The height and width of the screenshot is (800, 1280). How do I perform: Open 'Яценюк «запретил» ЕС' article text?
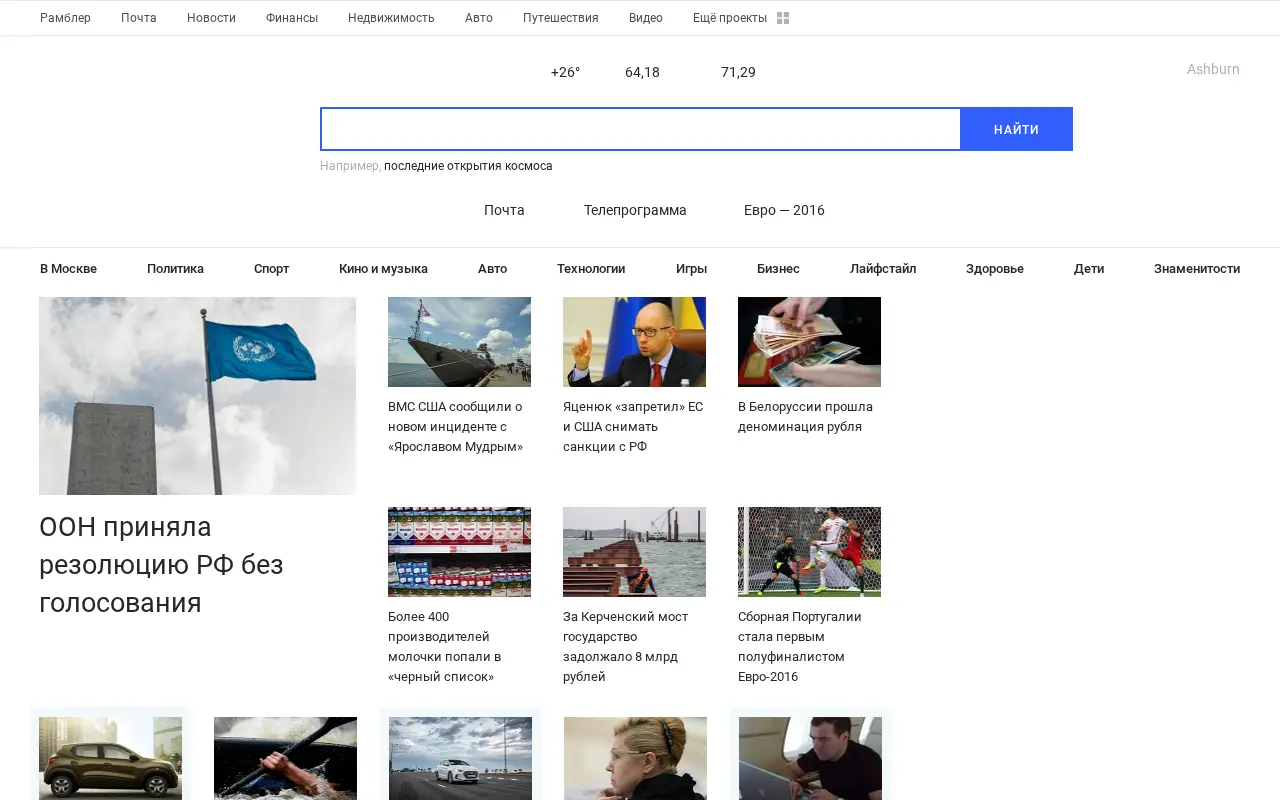[633, 427]
